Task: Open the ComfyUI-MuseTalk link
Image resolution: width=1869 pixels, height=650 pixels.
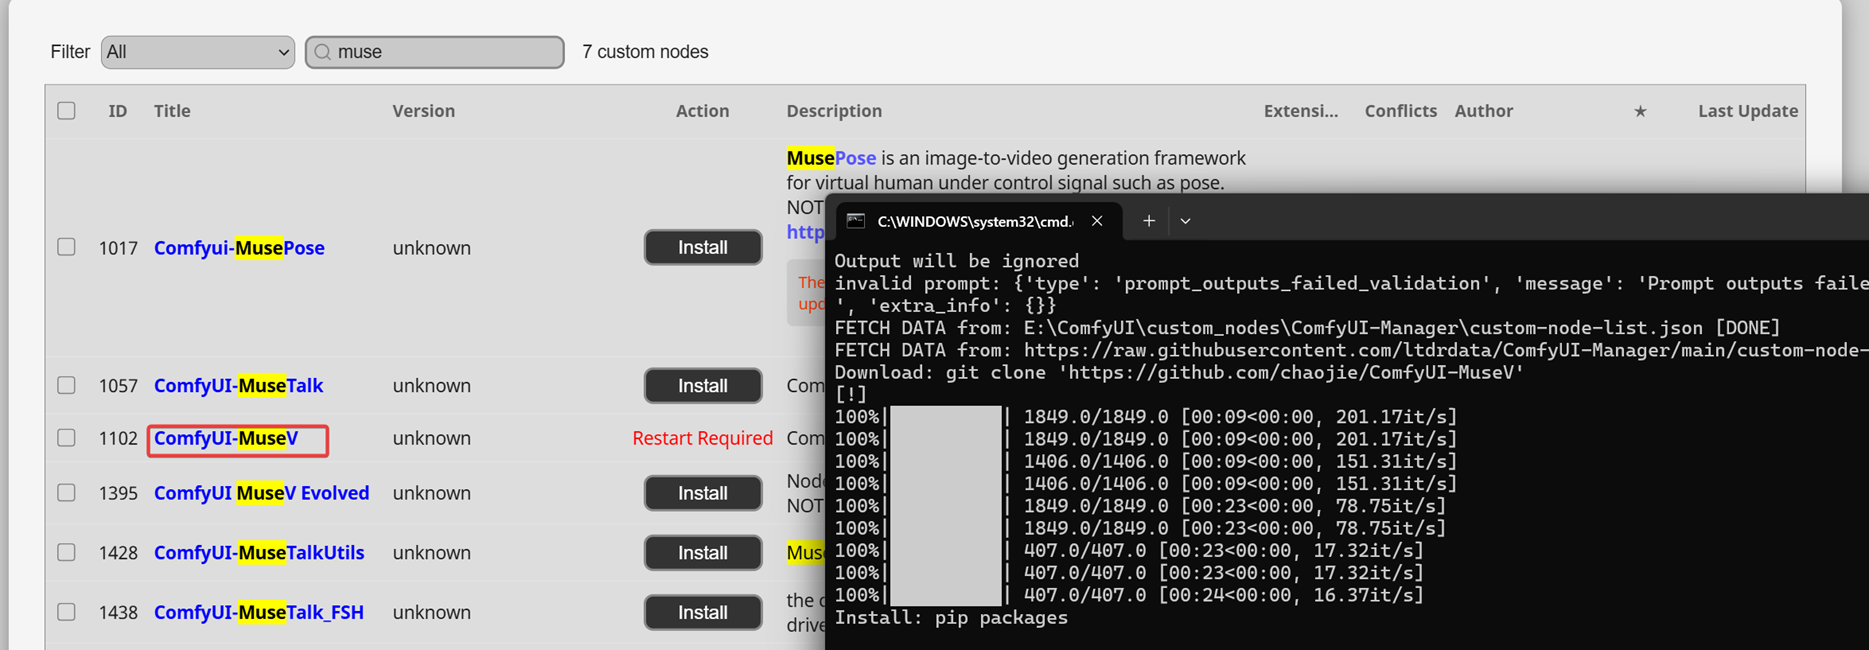Action: click(238, 386)
